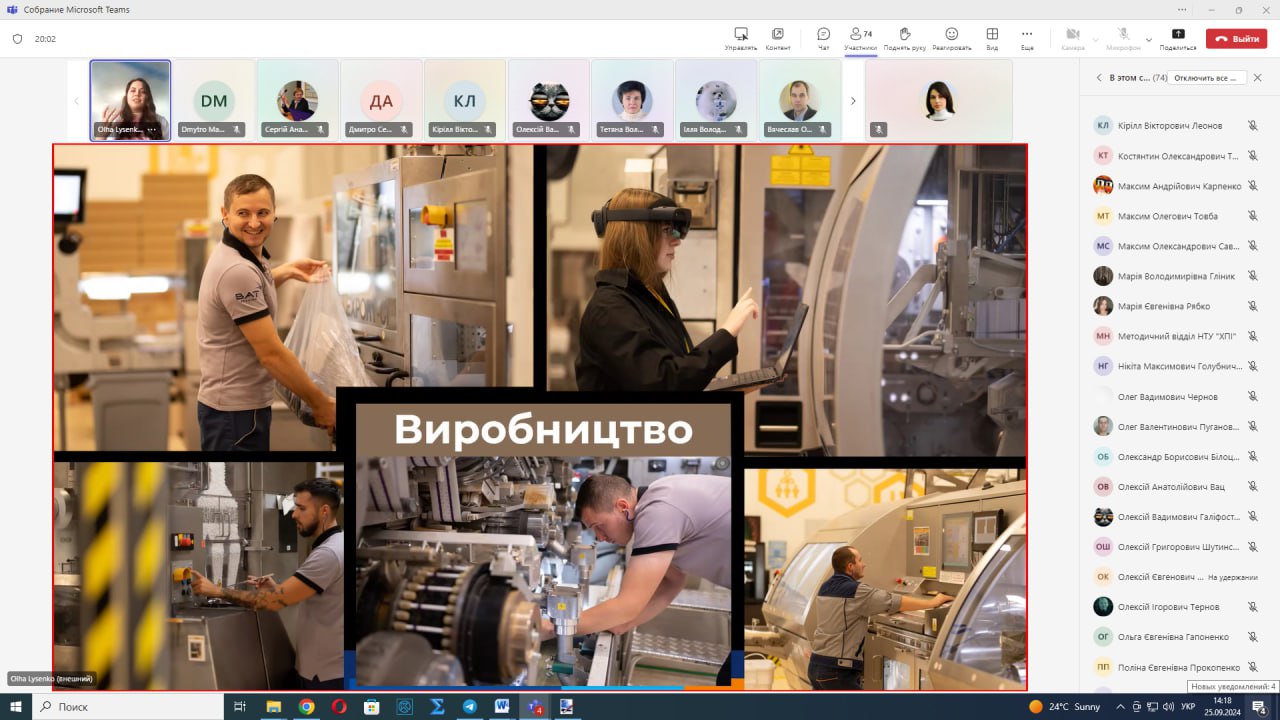Select participant Олексій Ігорович Тернов
The height and width of the screenshot is (720, 1280).
[1176, 606]
